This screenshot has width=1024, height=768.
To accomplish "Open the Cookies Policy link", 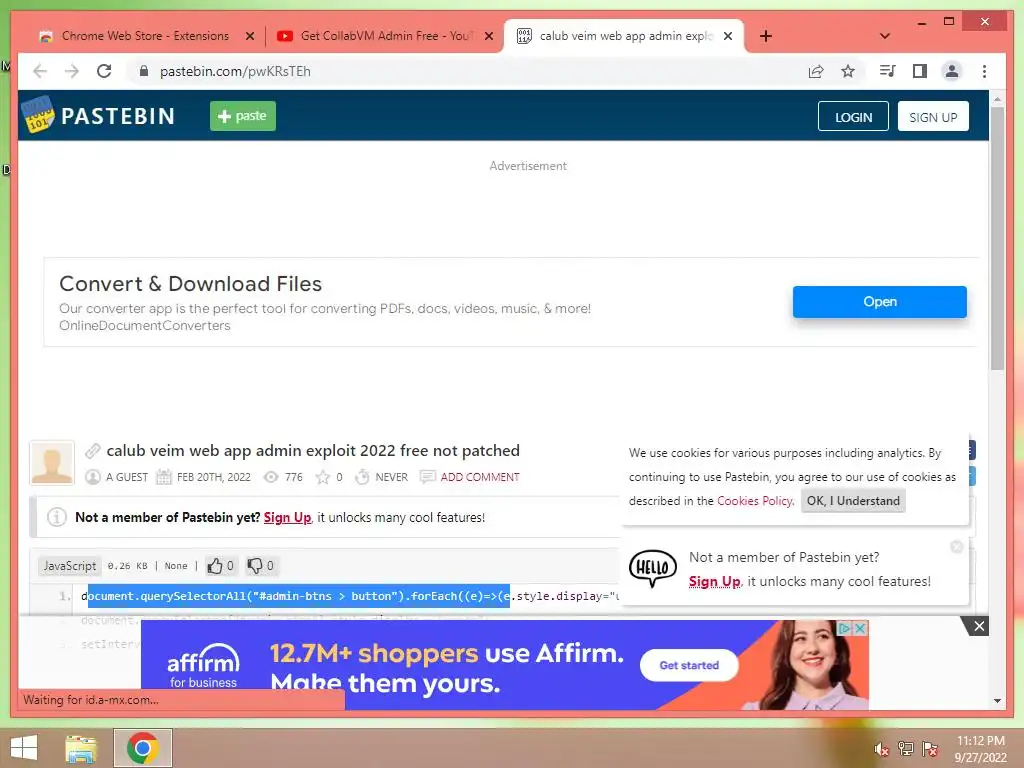I will coord(755,501).
